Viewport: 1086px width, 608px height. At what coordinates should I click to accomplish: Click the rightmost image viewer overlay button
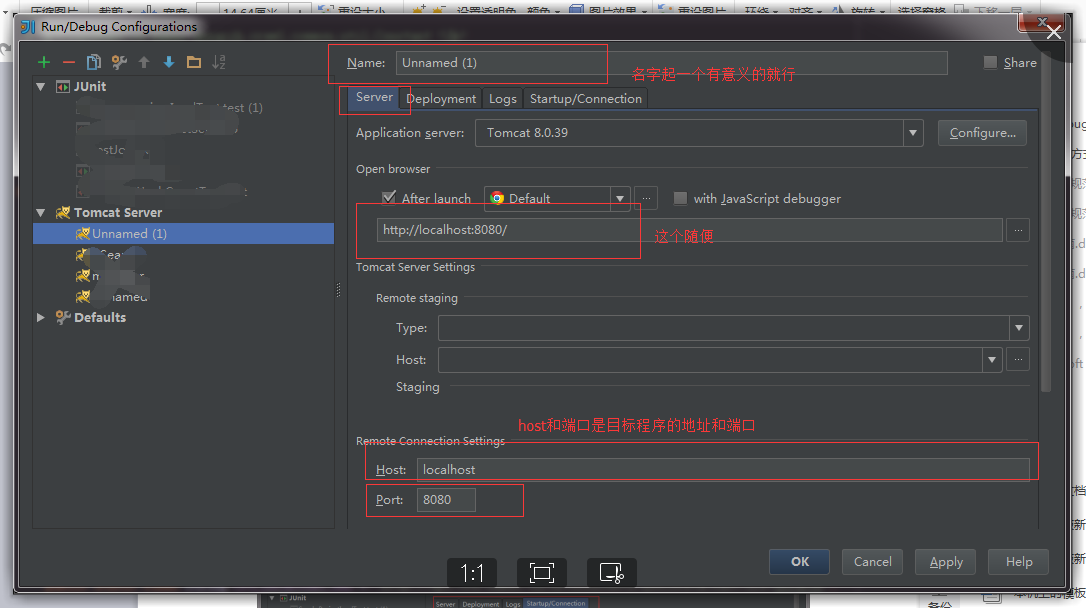click(x=612, y=573)
